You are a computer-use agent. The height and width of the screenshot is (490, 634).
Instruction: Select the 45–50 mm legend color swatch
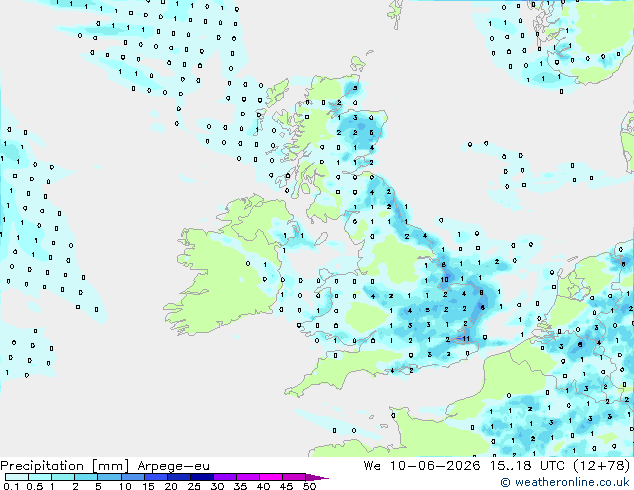[294, 477]
